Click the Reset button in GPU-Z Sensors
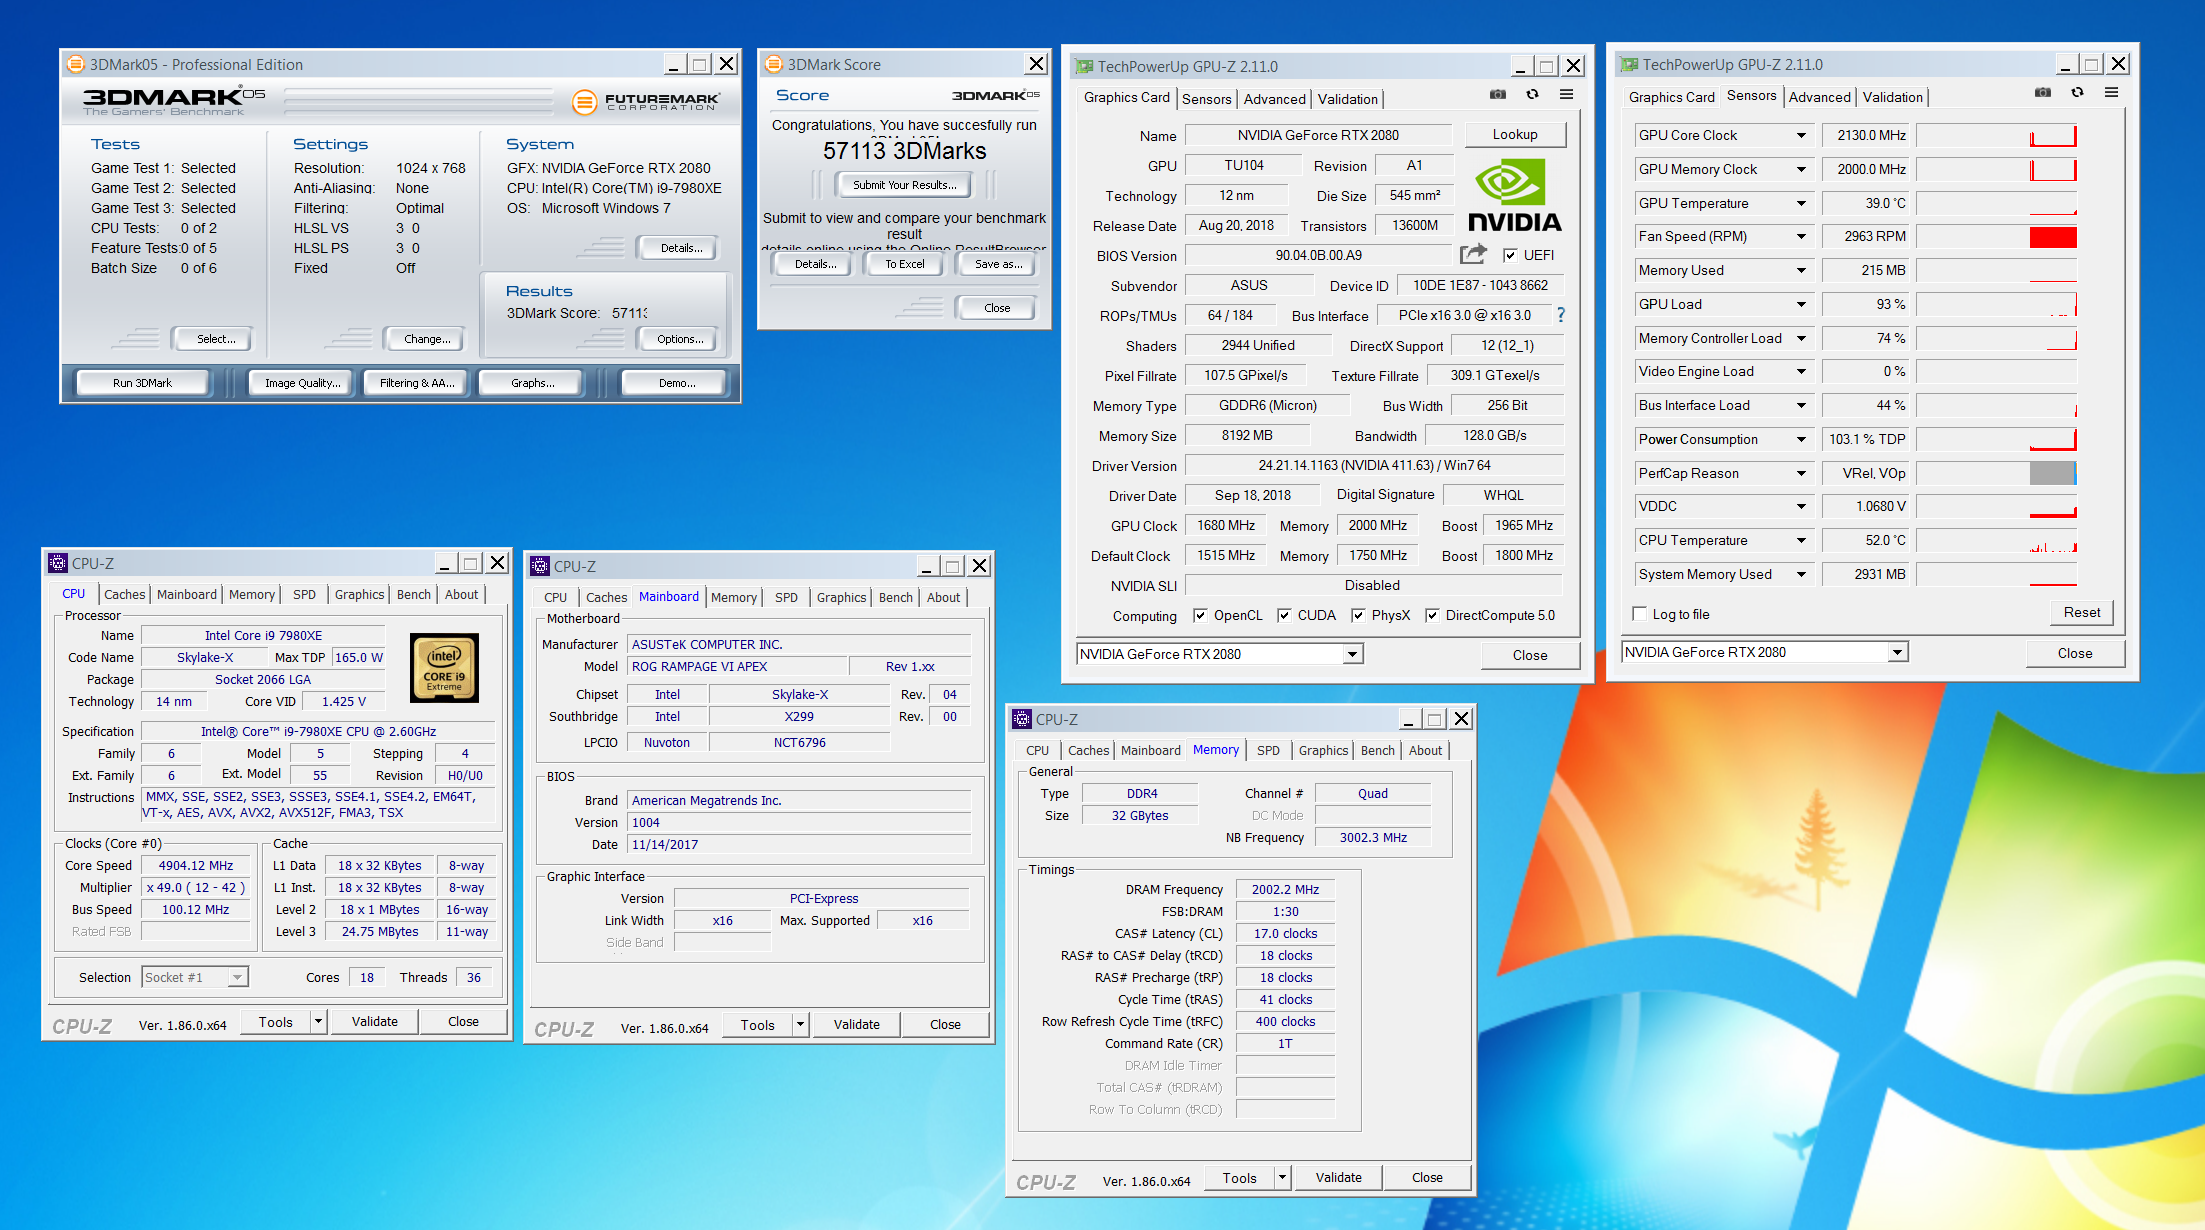 click(x=2081, y=613)
